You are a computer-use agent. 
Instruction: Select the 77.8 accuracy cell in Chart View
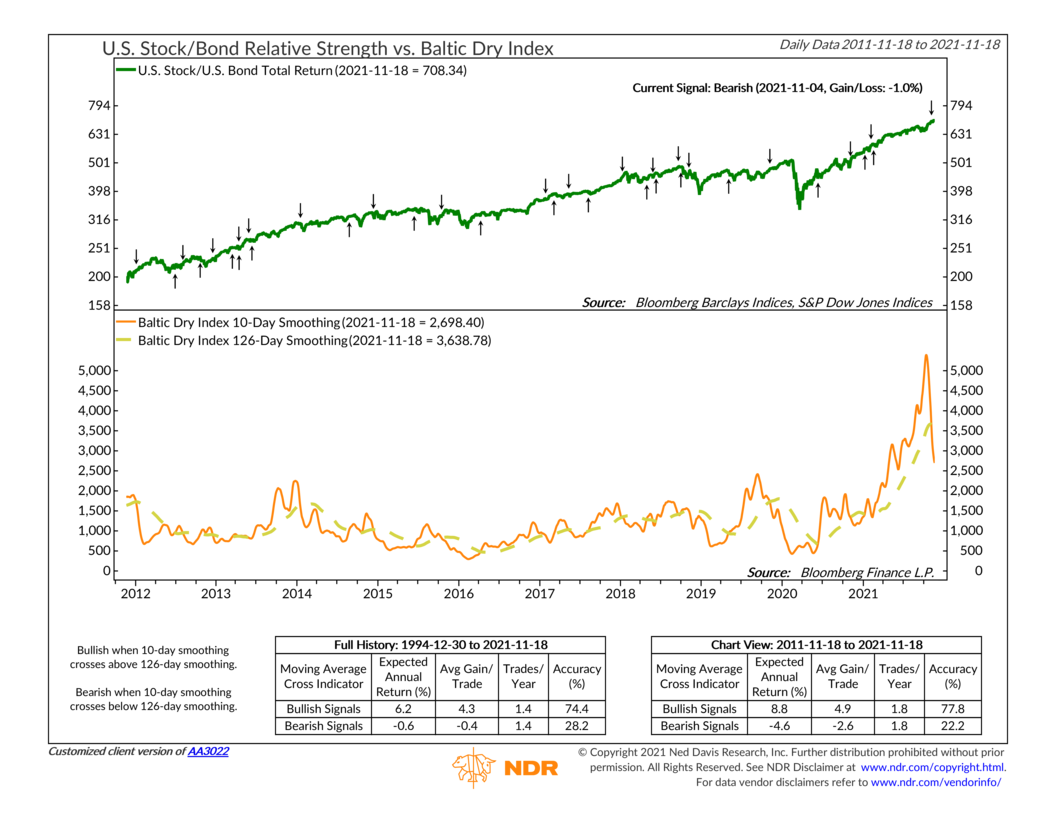pos(952,707)
